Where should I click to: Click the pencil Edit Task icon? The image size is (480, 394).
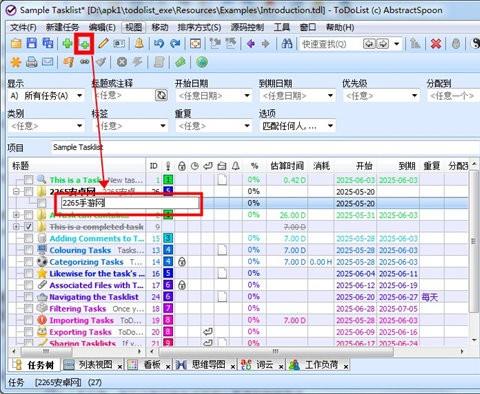pyautogui.click(x=103, y=44)
